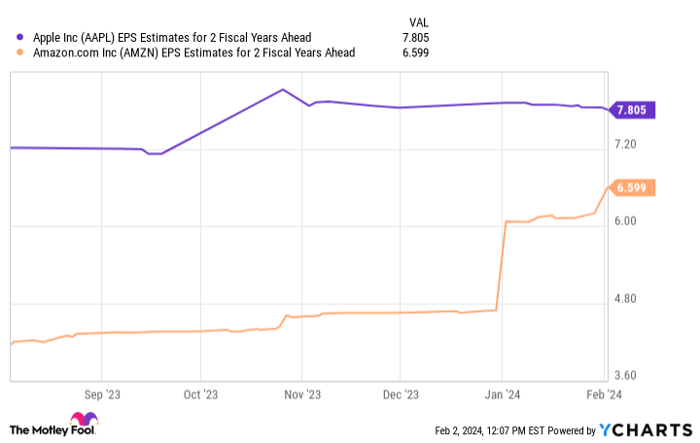Click the Nov '23 x-axis label
The height and width of the screenshot is (443, 700).
click(x=303, y=394)
